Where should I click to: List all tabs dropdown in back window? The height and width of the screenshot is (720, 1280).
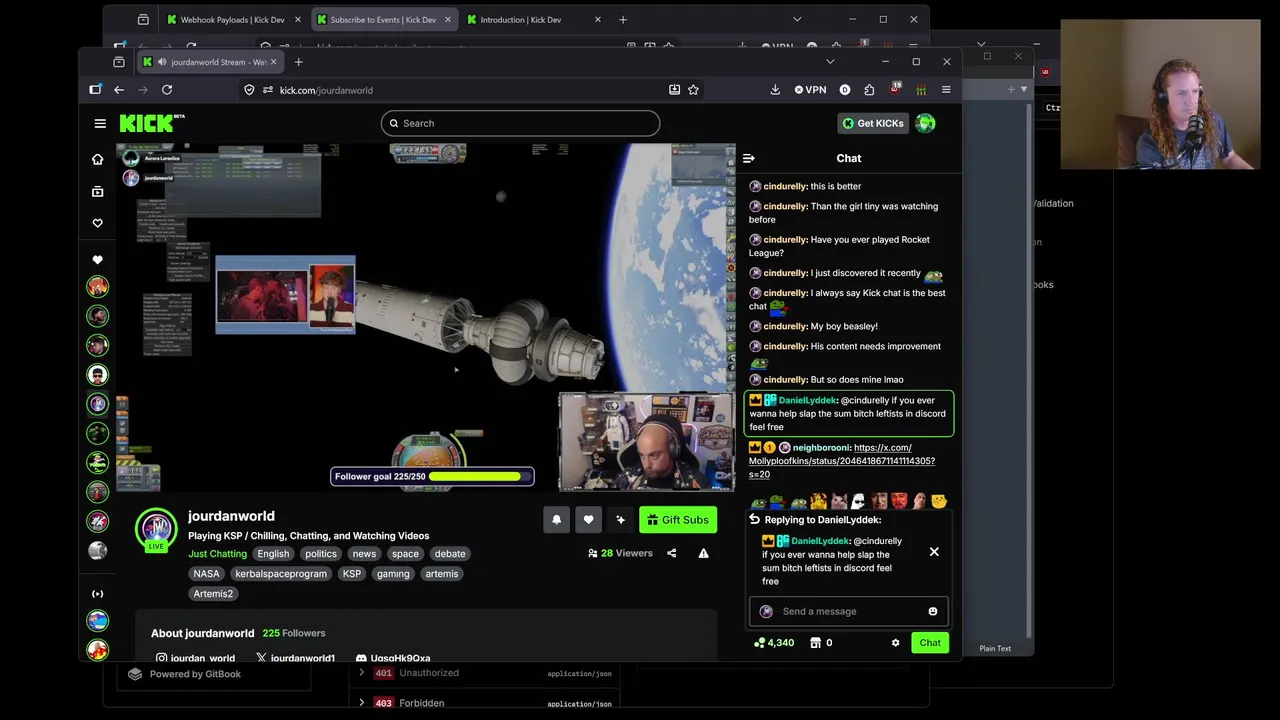(797, 19)
